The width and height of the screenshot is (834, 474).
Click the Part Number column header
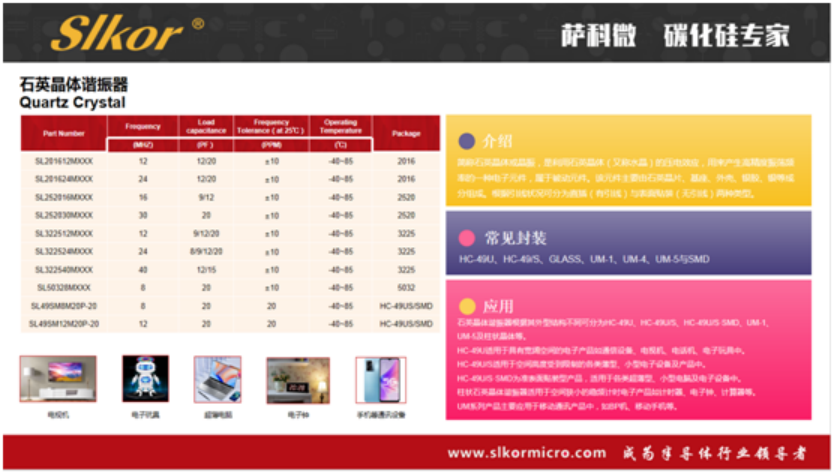pyautogui.click(x=64, y=134)
